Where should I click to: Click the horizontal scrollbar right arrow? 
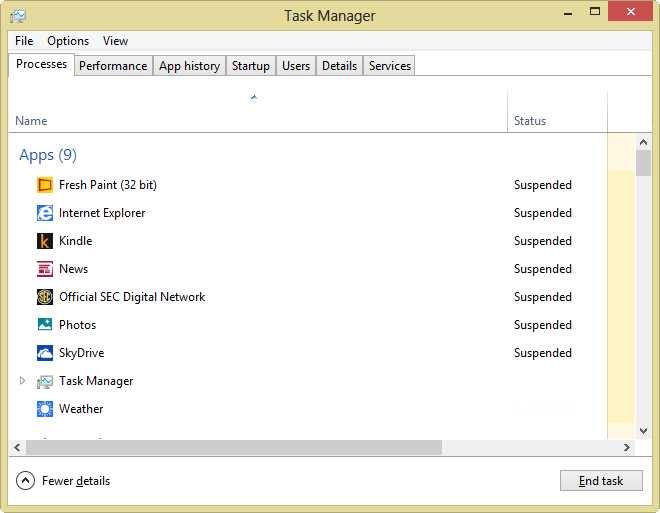point(627,447)
